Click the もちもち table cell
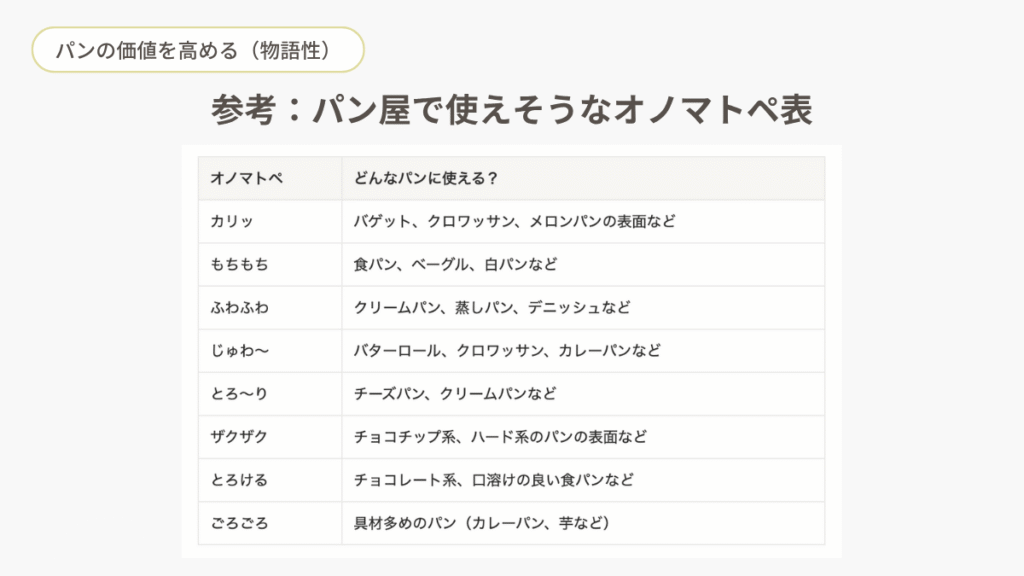This screenshot has width=1024, height=576. (x=240, y=264)
